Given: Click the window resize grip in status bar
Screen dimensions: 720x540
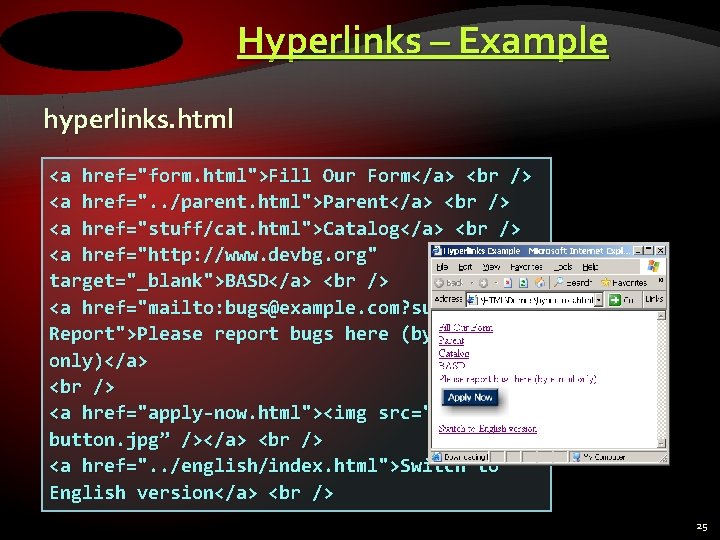Looking at the screenshot, I should 663,458.
